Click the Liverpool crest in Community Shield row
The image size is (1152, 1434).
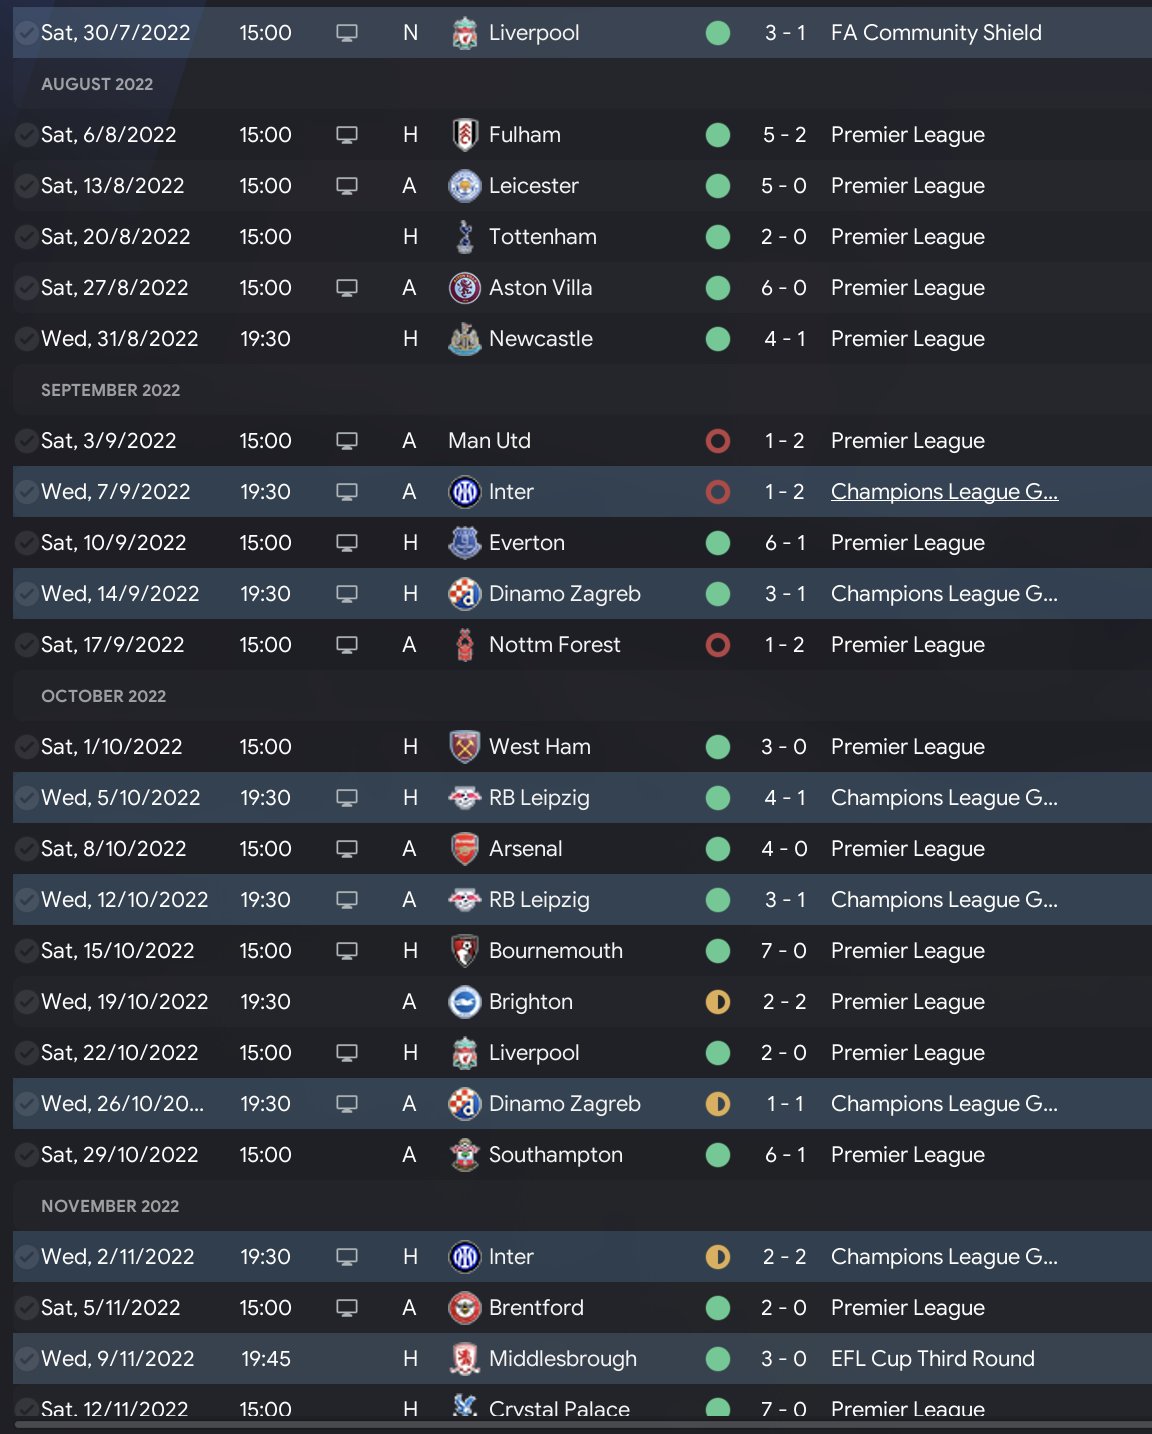464,33
